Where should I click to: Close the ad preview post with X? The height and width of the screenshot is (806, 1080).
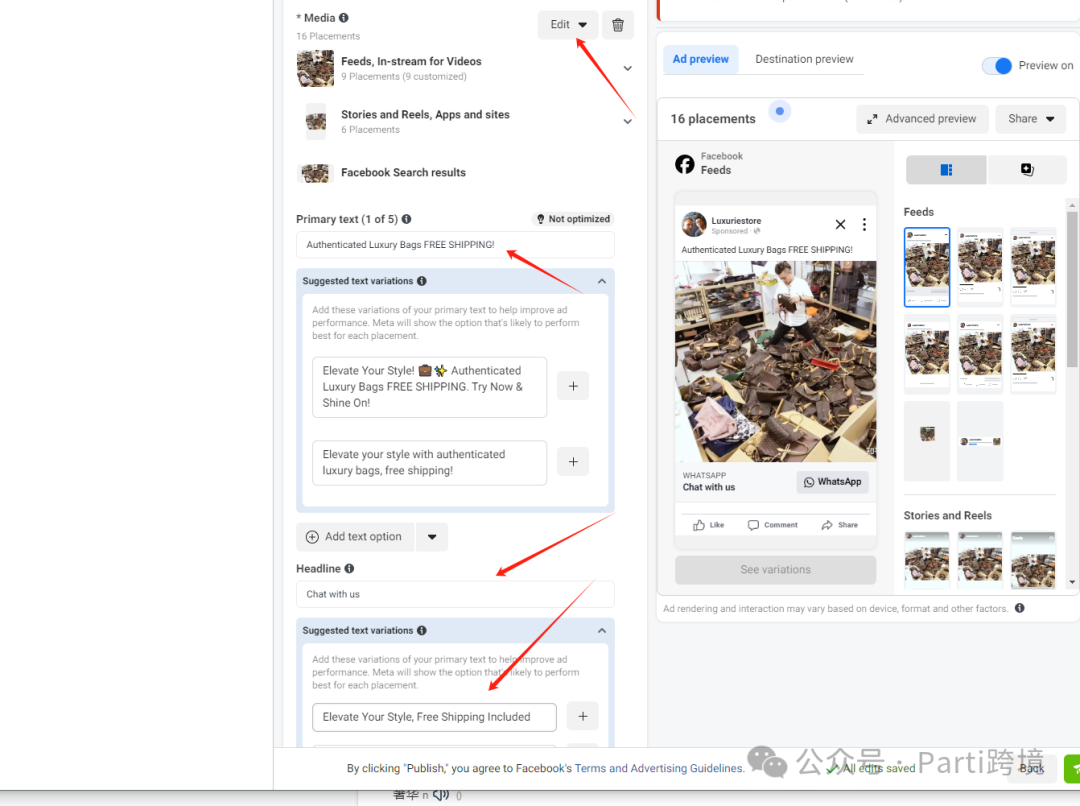pos(840,225)
